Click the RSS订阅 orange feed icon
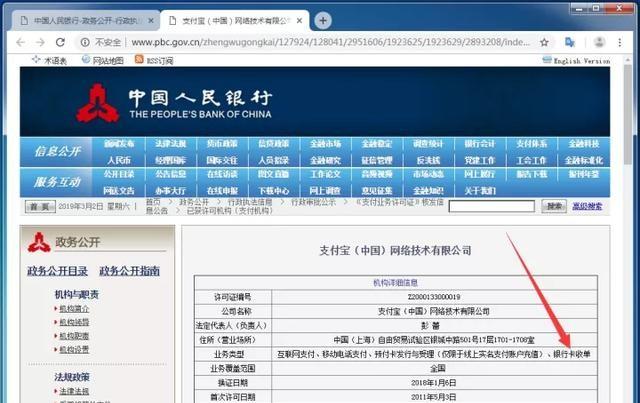 (x=139, y=59)
